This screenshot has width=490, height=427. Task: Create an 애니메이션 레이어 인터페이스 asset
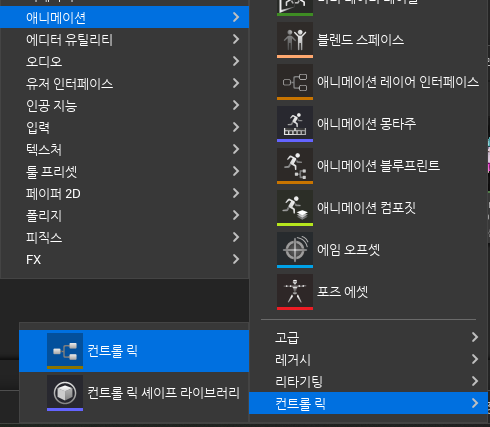tap(368, 82)
